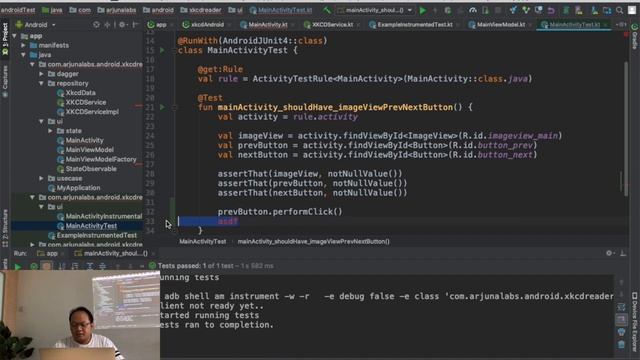Click the Gradle side tool button
This screenshot has width=640, height=360.
pyautogui.click(x=635, y=37)
